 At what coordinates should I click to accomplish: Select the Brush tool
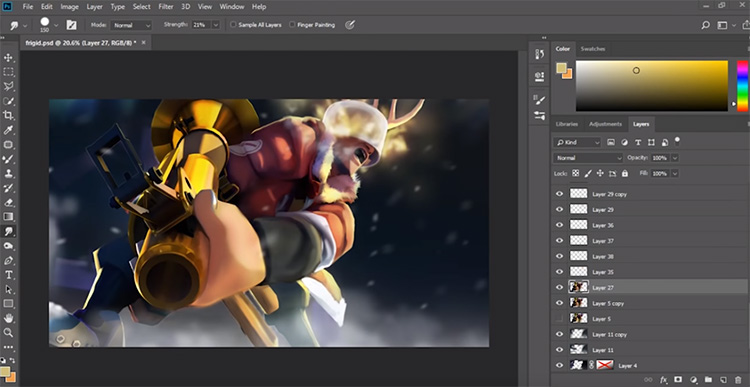tap(8, 159)
